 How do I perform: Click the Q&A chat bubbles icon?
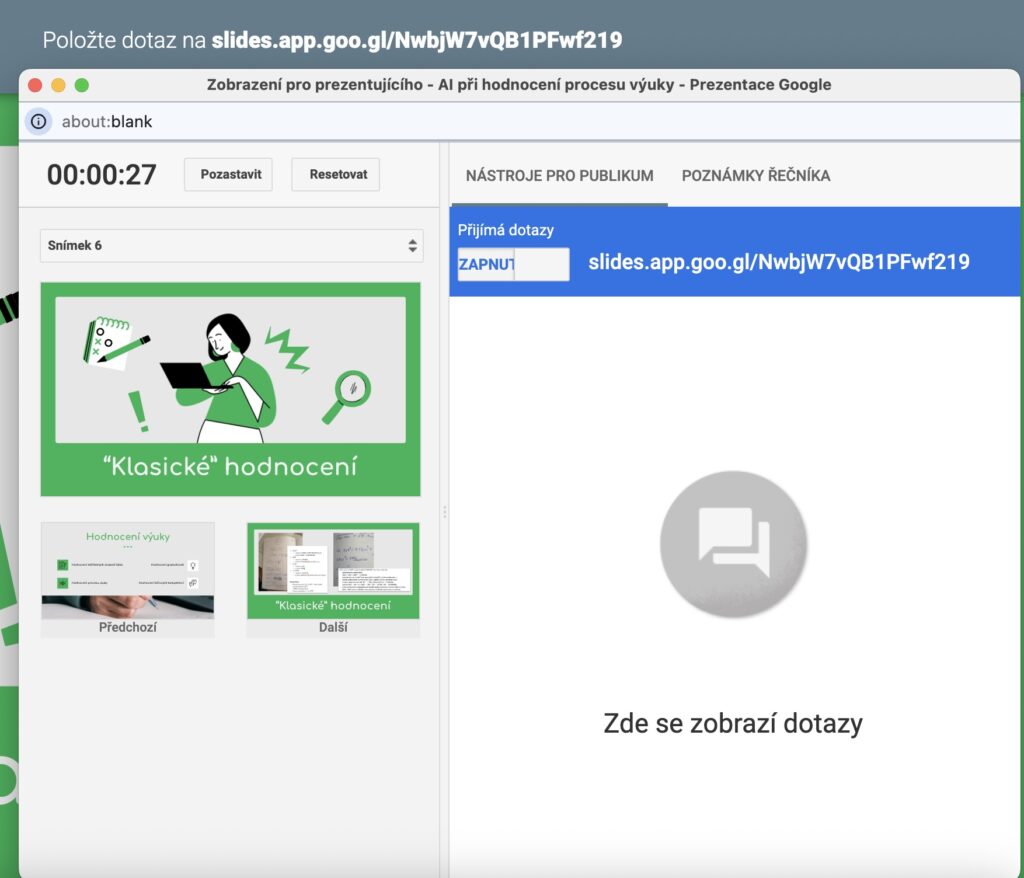(733, 543)
